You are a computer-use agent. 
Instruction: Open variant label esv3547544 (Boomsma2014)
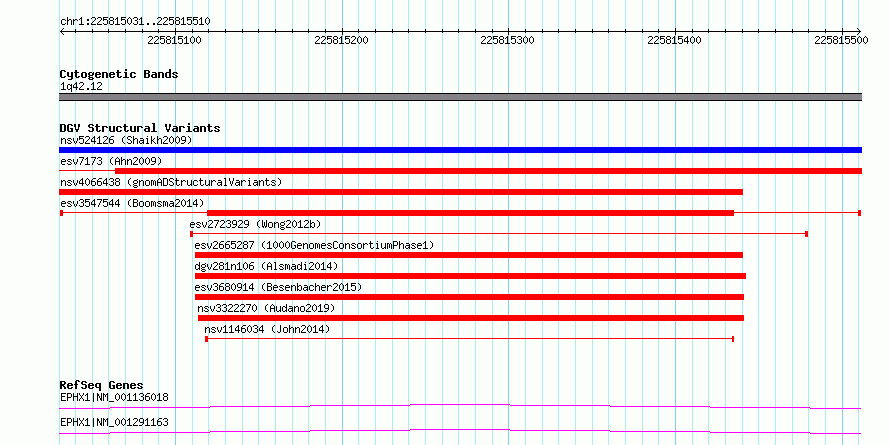click(132, 203)
